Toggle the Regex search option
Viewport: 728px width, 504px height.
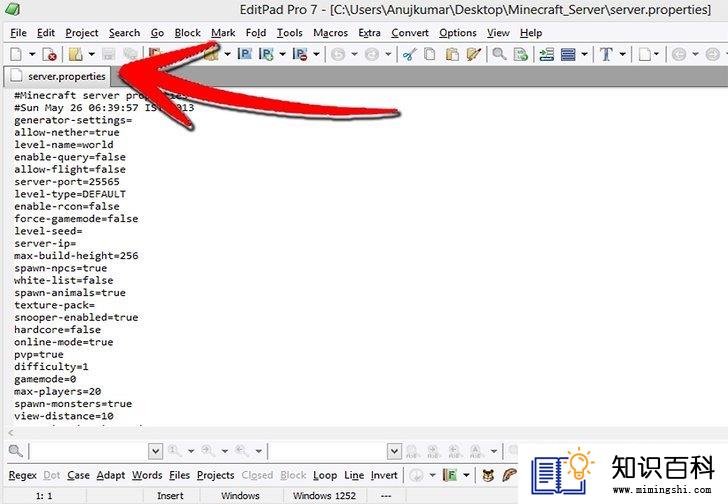22,476
